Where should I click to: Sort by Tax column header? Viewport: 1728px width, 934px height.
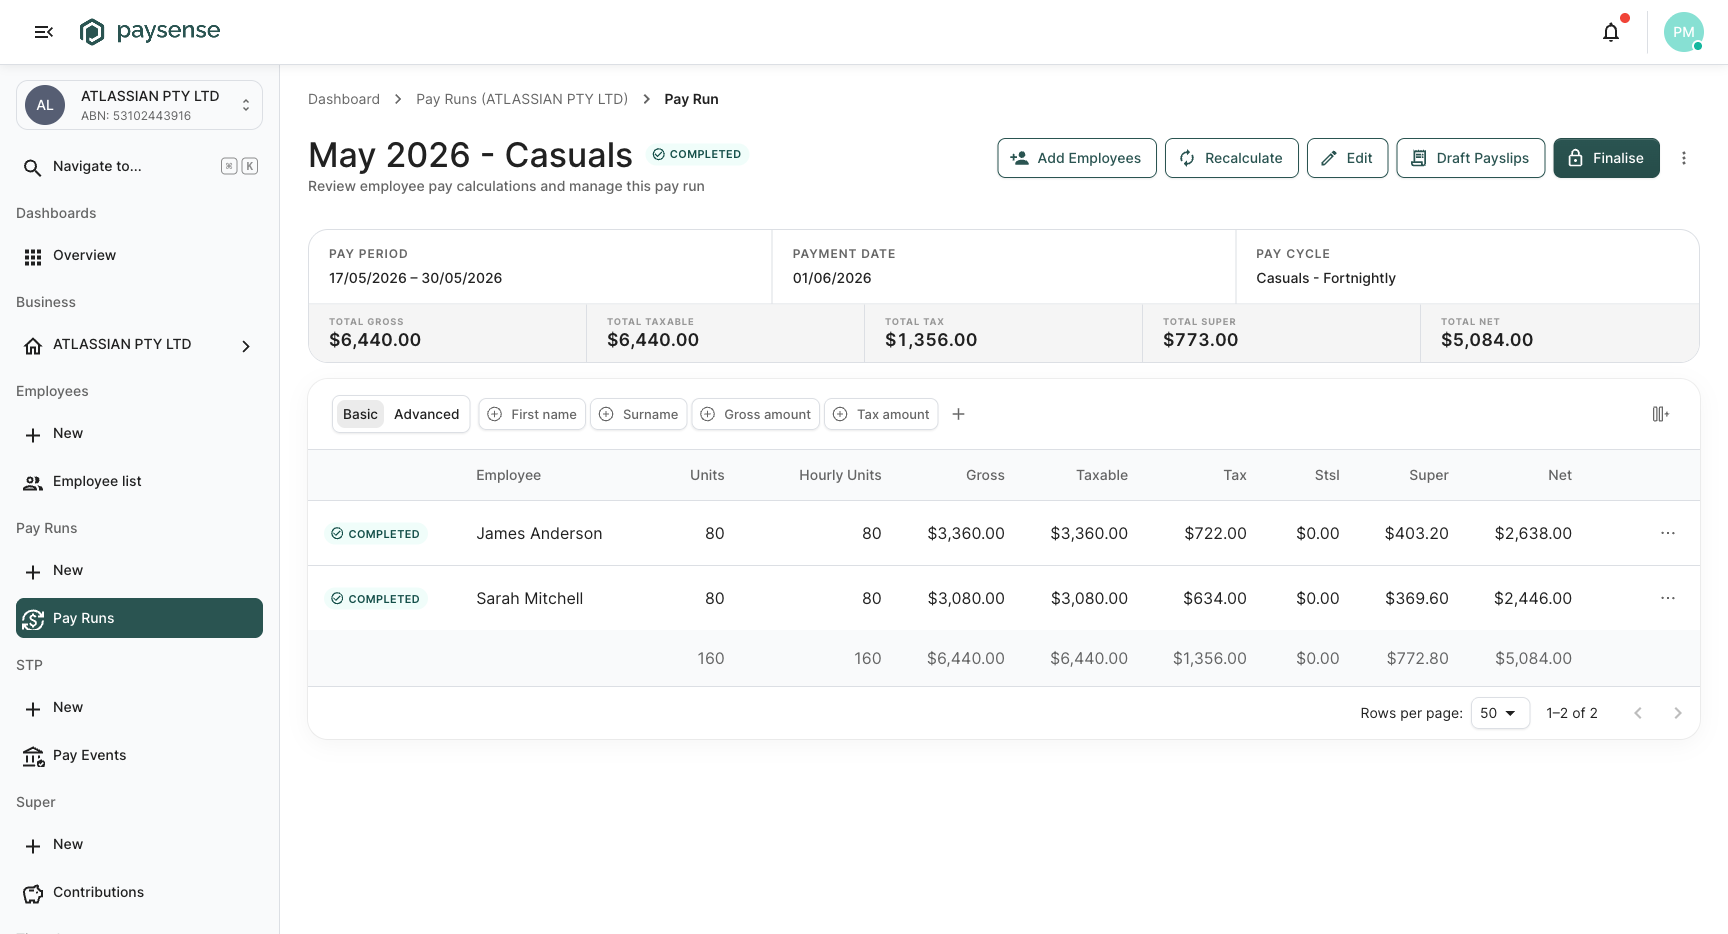pos(1235,475)
